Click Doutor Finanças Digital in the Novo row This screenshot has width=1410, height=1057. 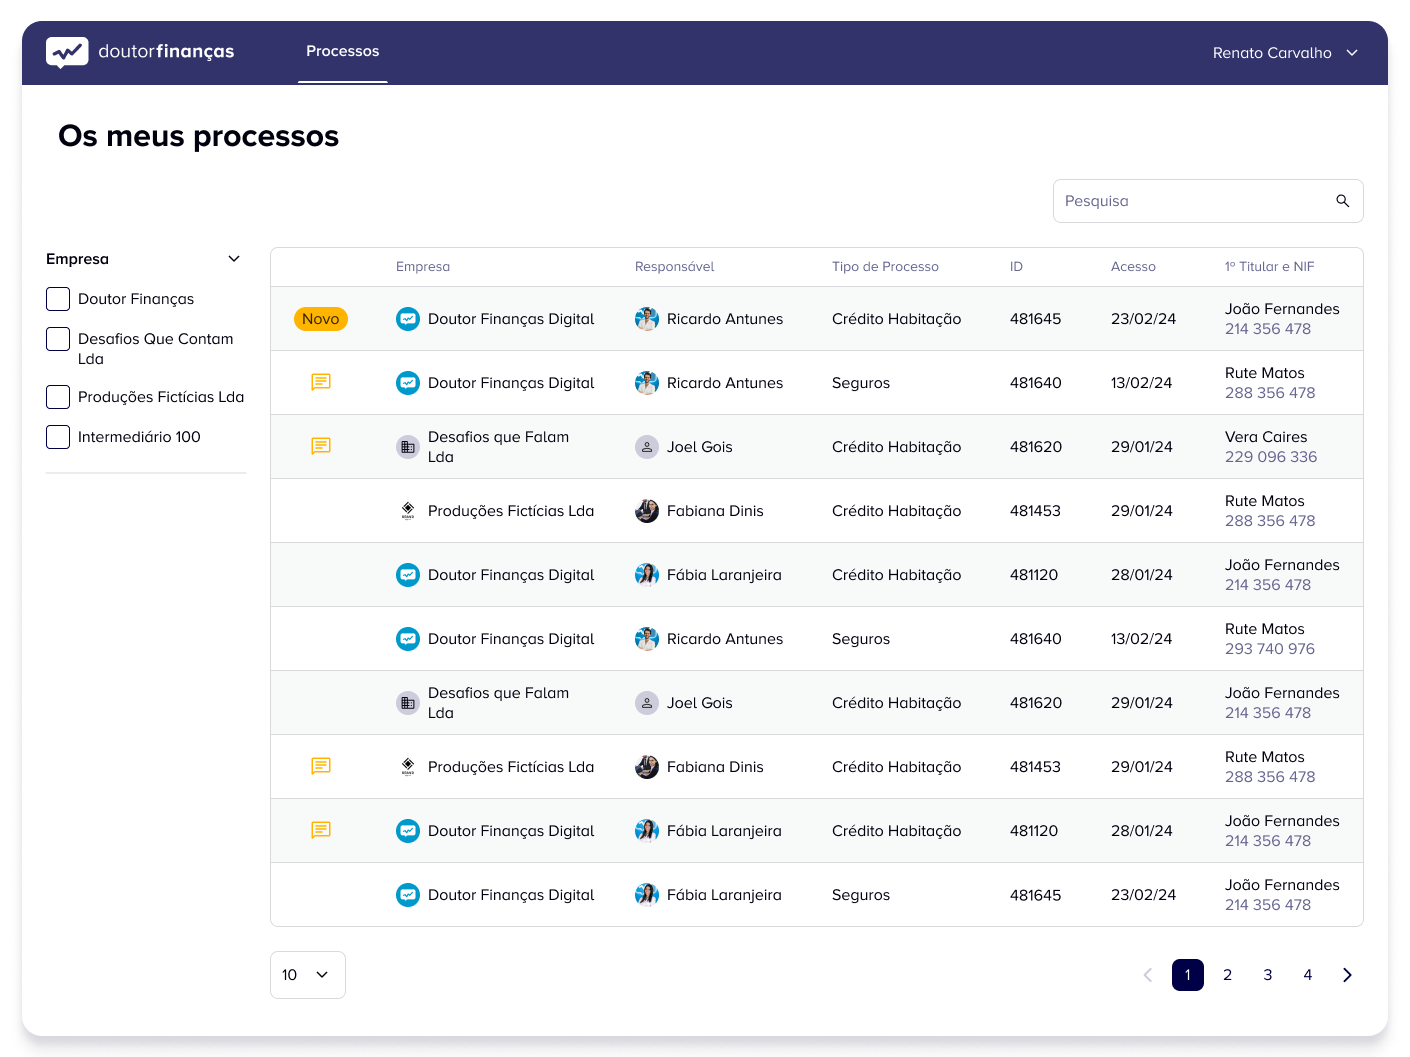coord(511,319)
